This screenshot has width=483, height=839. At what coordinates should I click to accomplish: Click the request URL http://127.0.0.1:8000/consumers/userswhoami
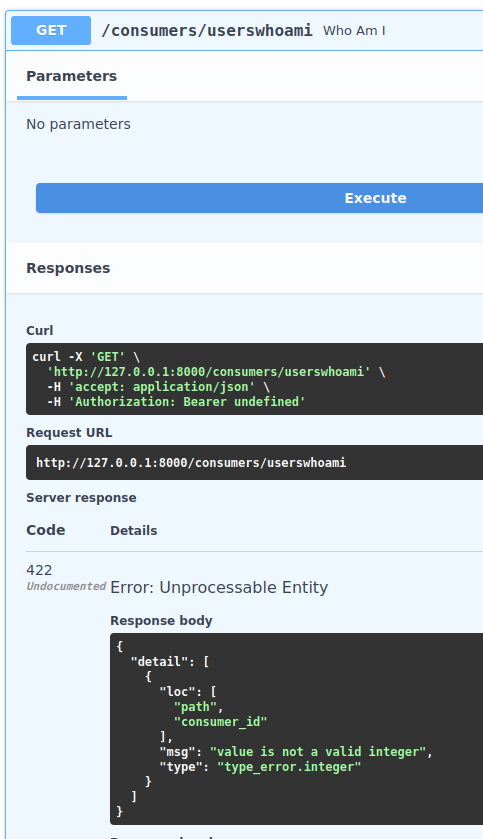pos(191,462)
